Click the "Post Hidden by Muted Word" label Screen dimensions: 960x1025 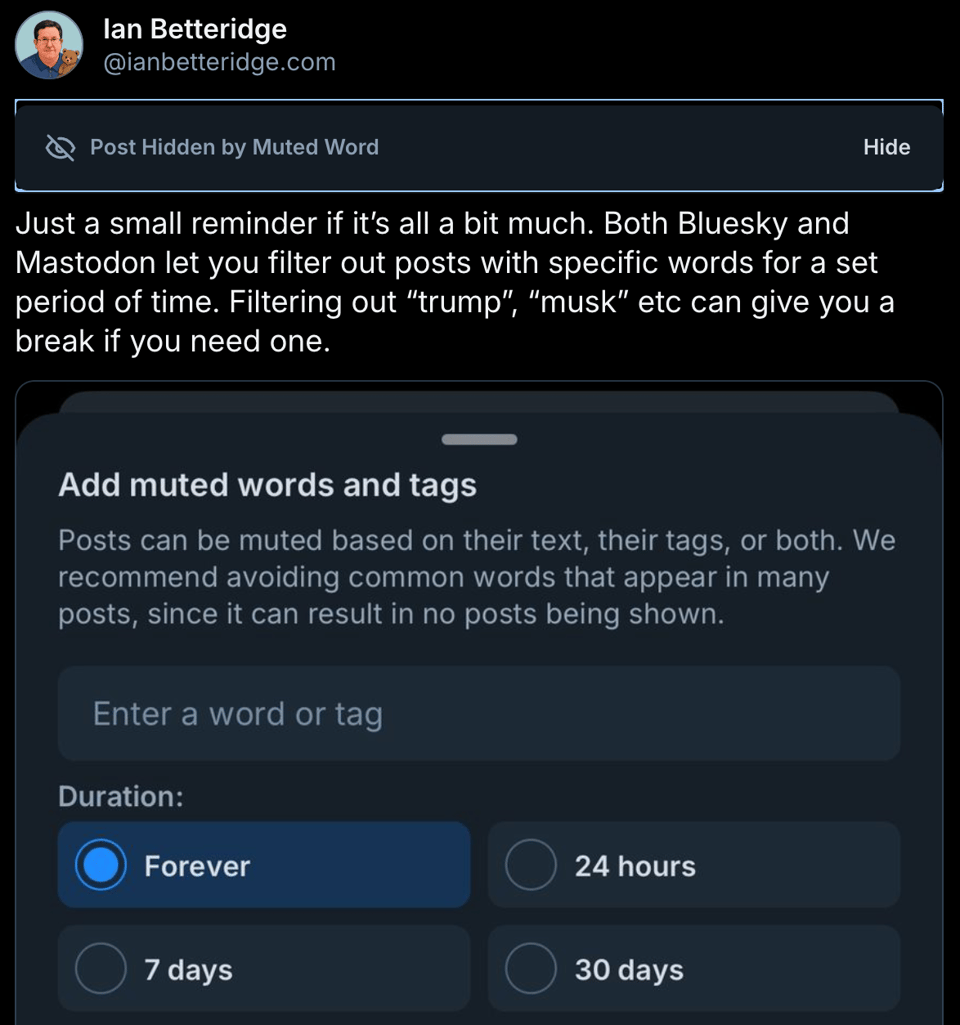[234, 148]
